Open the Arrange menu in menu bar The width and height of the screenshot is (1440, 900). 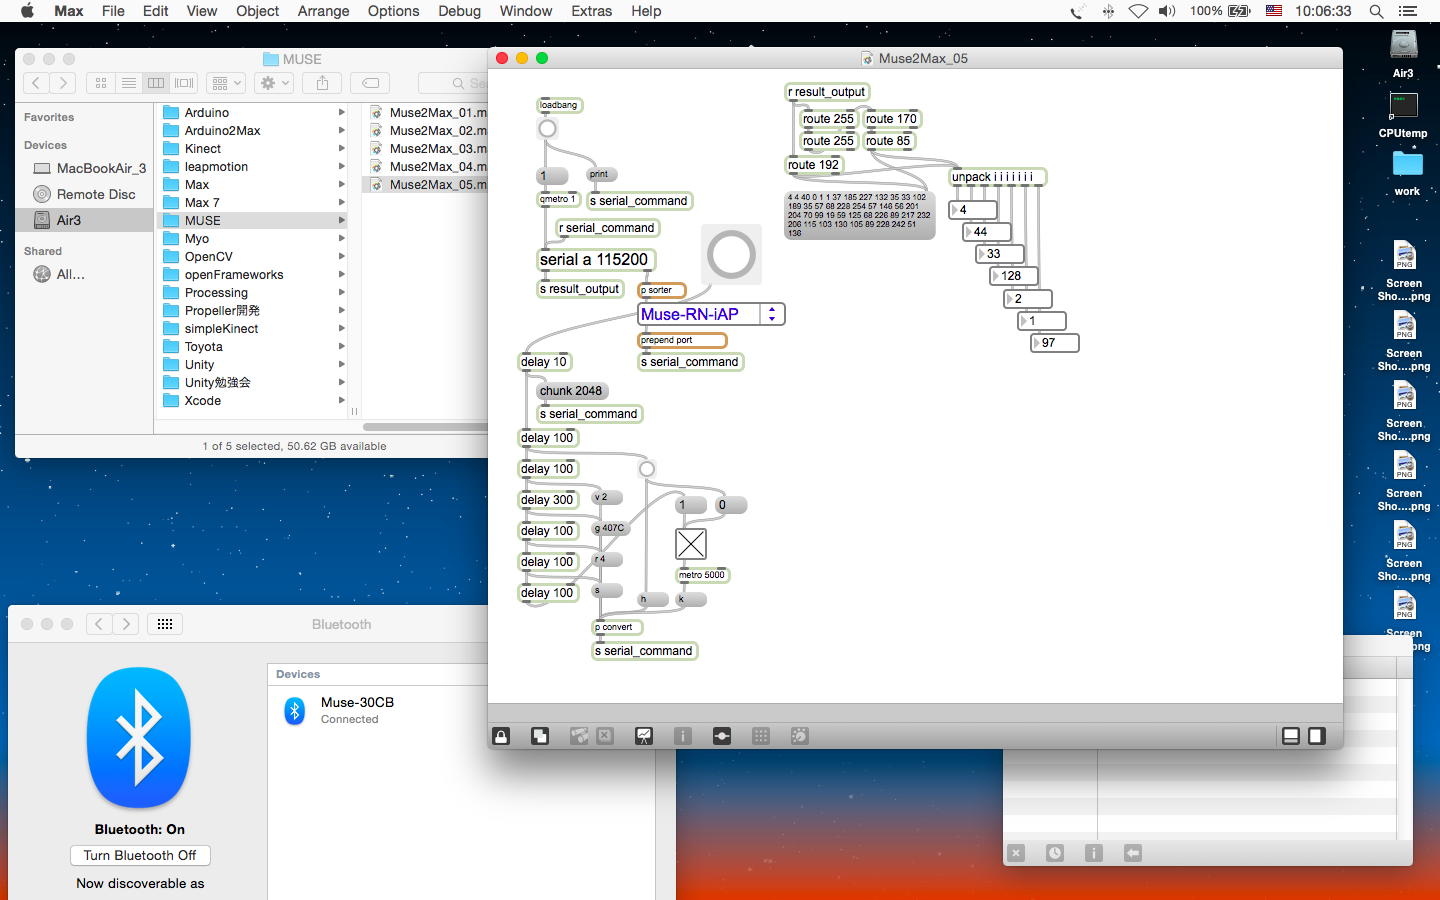tap(323, 11)
